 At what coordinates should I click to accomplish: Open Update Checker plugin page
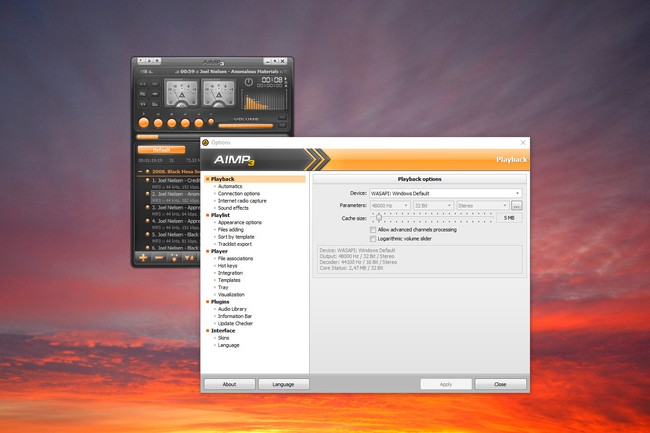[x=235, y=324]
